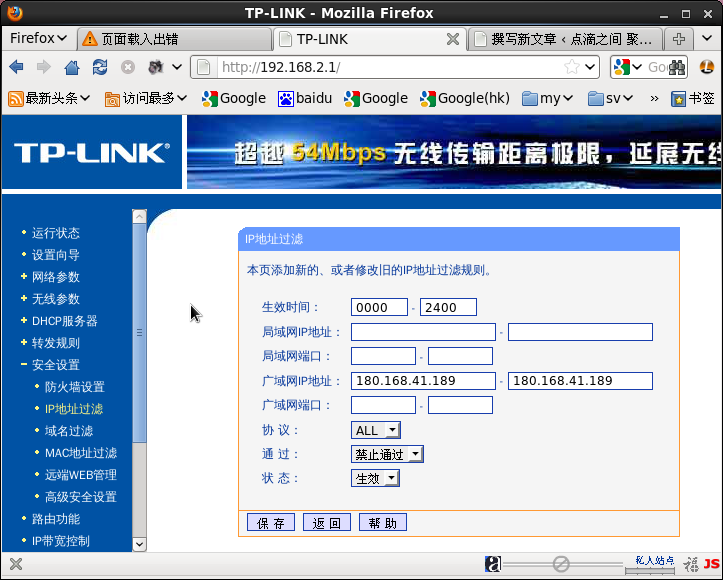Close the TP-LINK tab
This screenshot has height=580, width=723.
click(453, 39)
